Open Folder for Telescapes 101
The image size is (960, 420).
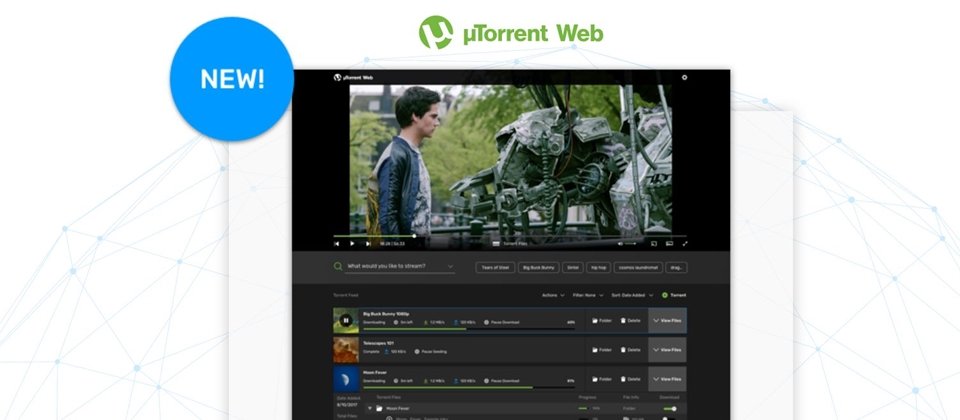click(602, 350)
